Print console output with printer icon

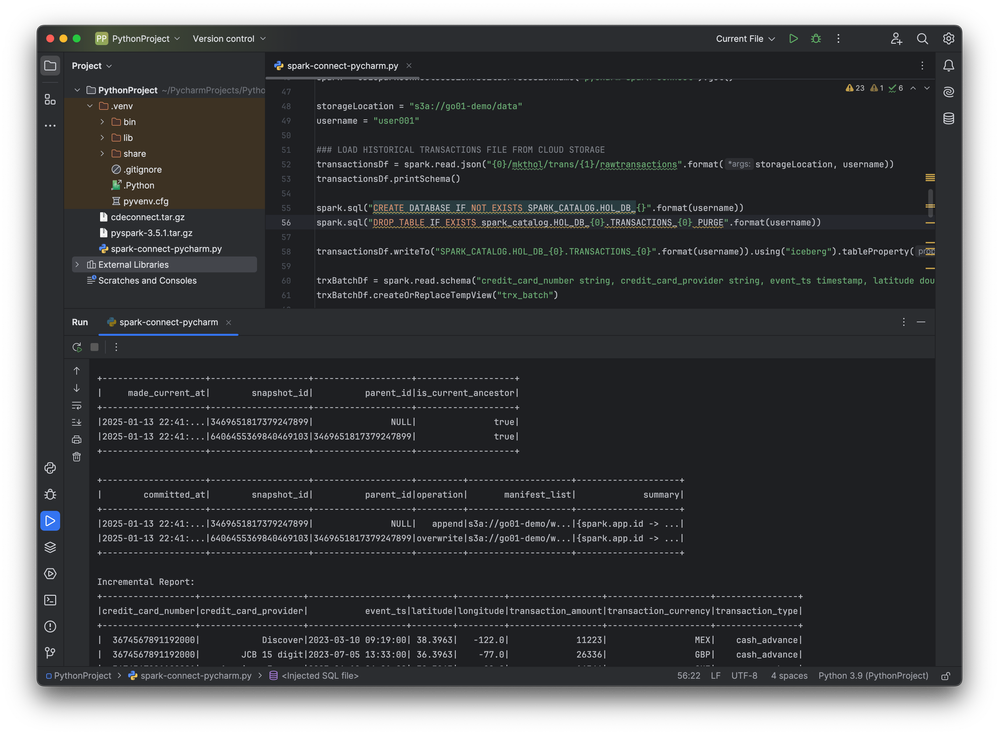point(76,439)
